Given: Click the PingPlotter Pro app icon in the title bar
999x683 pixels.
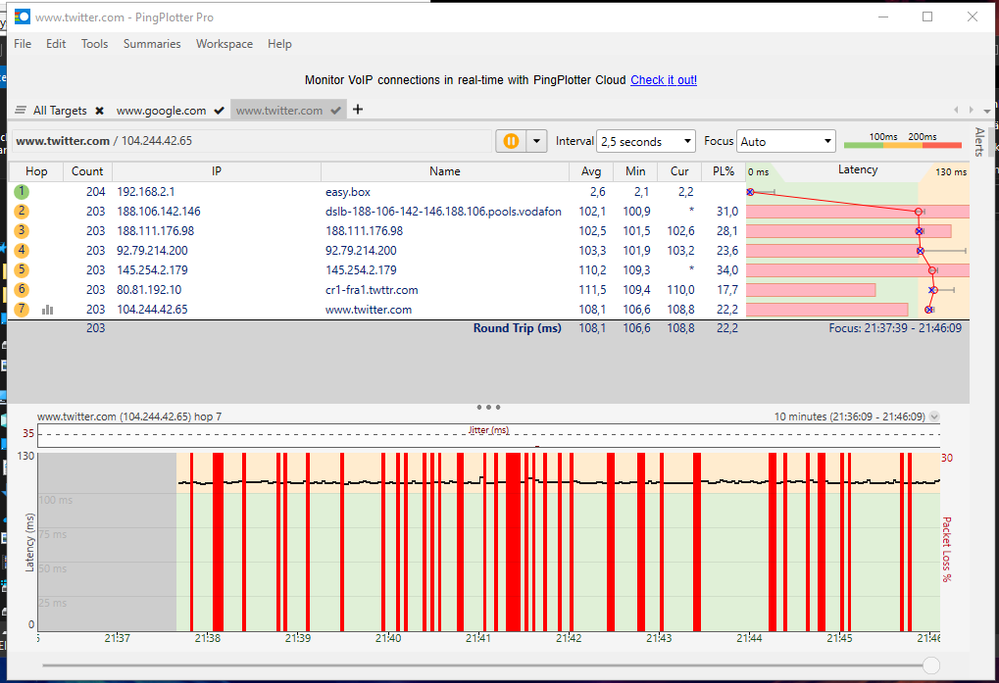Looking at the screenshot, I should pos(22,17).
